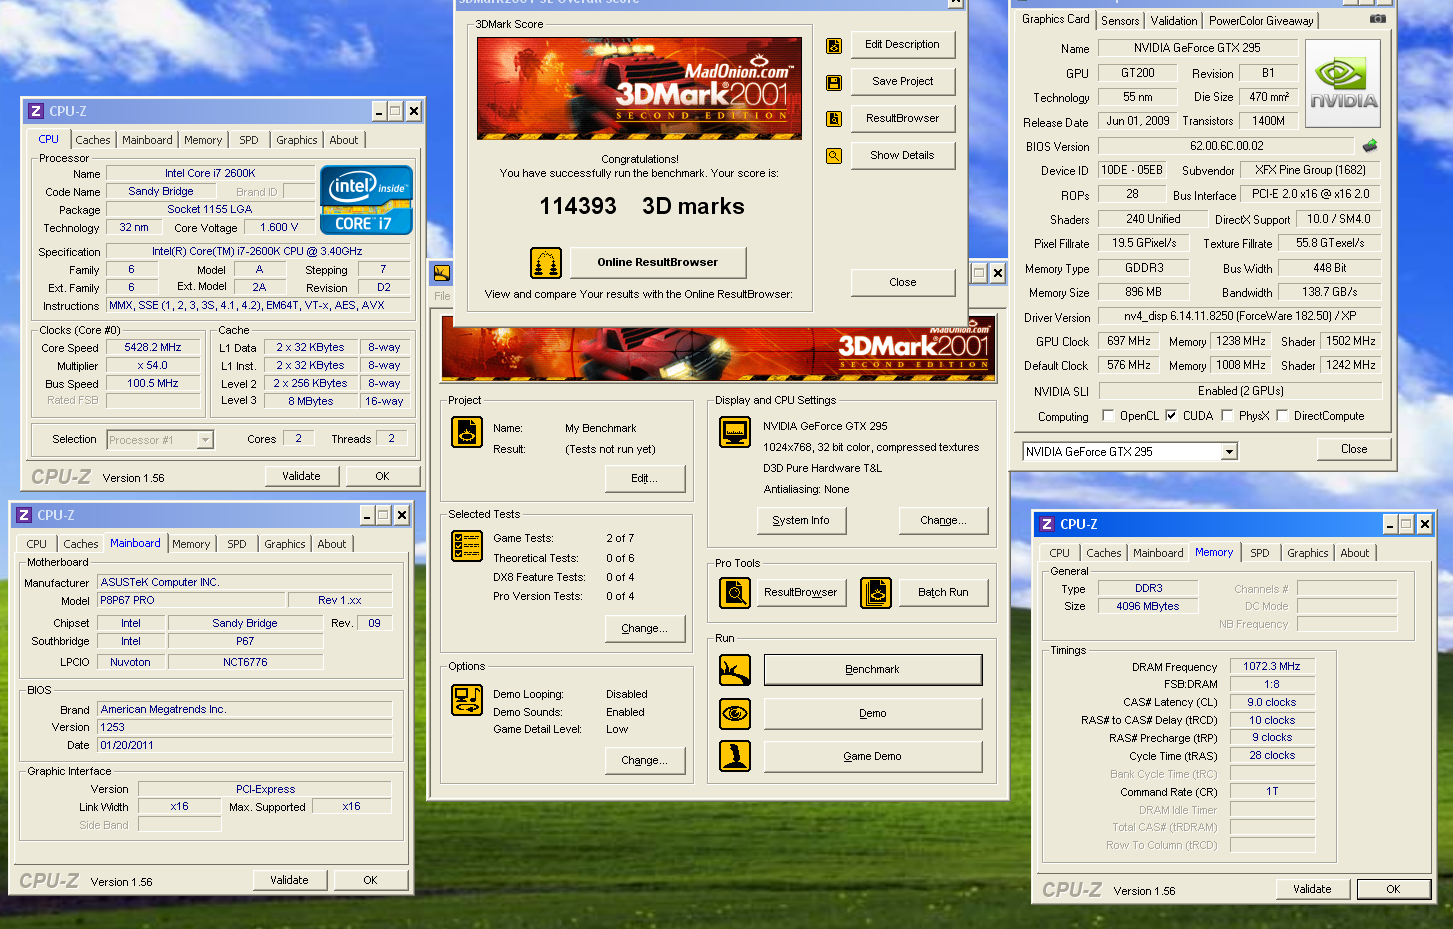Click Change button under Selected Tests
This screenshot has width=1453, height=929.
point(645,629)
